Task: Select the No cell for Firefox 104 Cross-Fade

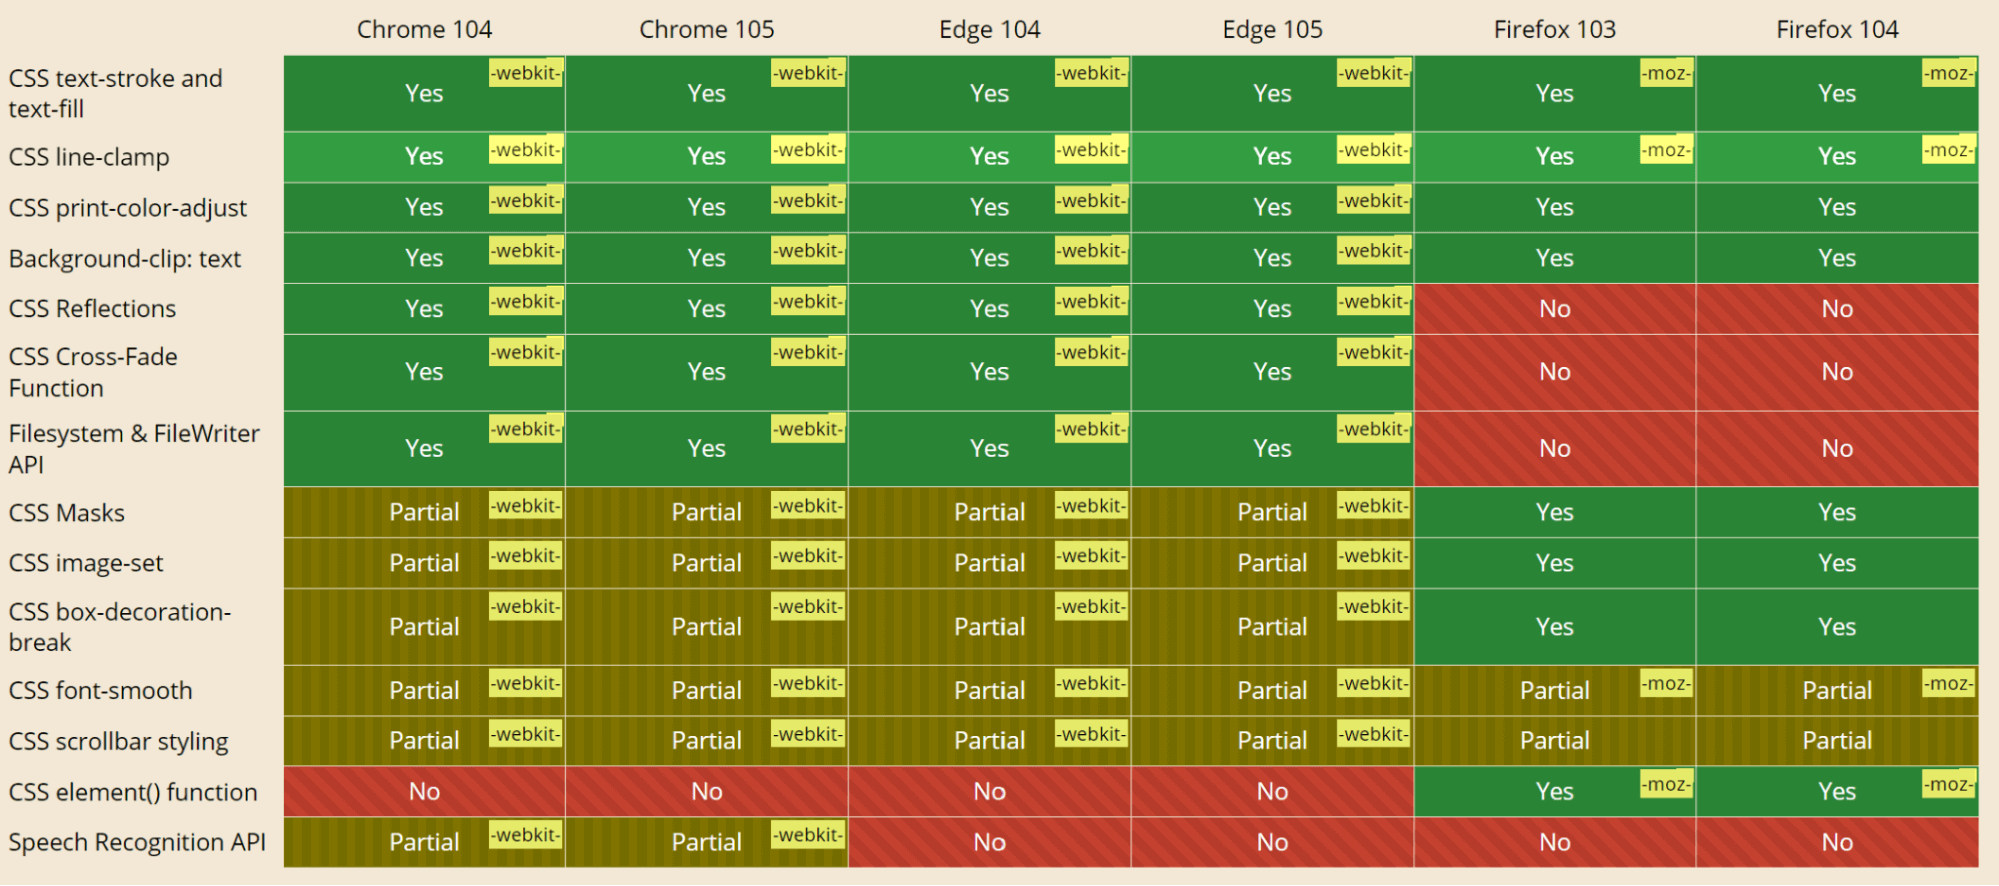Action: click(1837, 372)
